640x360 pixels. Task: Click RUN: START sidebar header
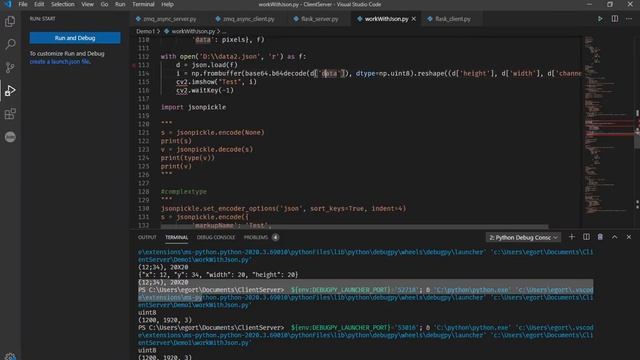(x=42, y=19)
